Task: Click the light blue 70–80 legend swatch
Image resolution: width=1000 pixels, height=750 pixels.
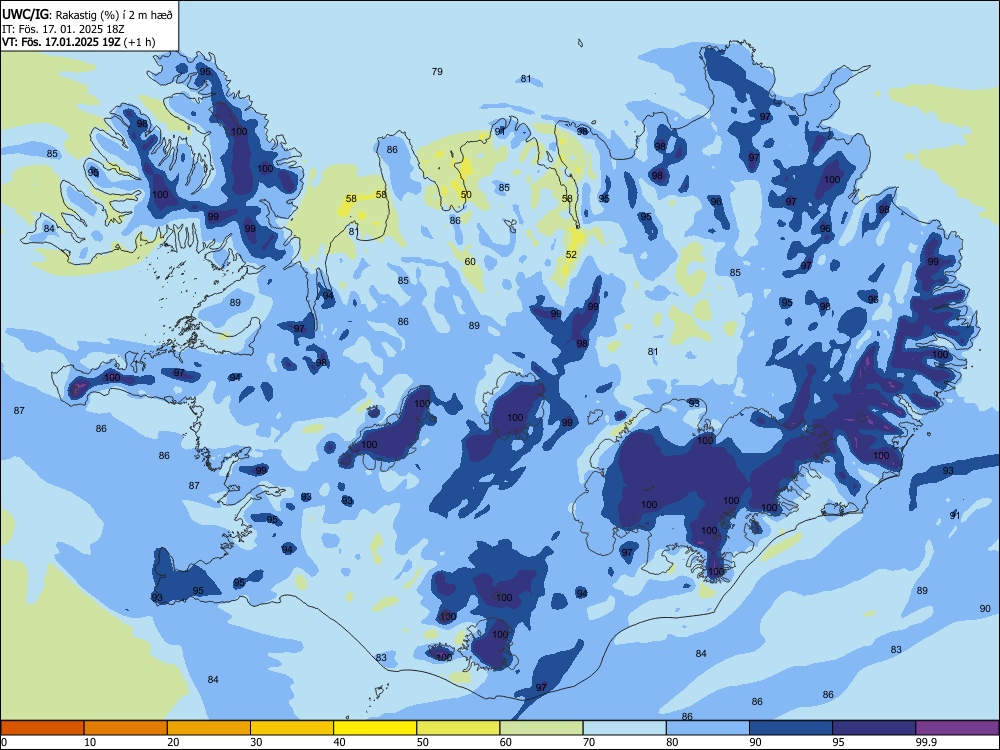Action: tap(624, 728)
